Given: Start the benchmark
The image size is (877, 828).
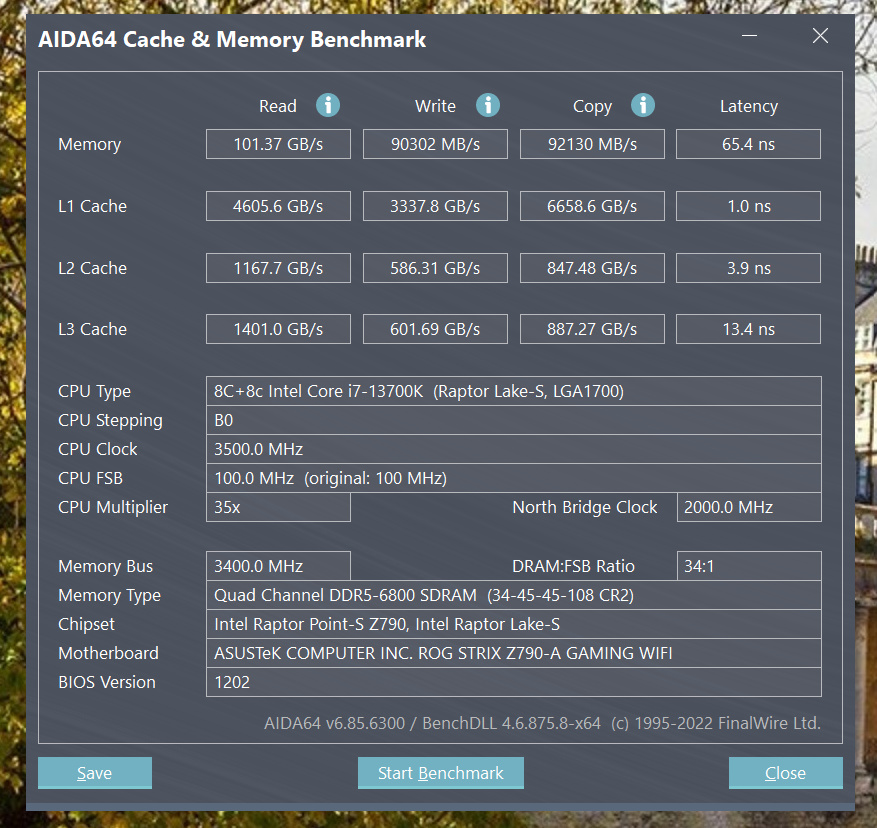Looking at the screenshot, I should coord(441,773).
